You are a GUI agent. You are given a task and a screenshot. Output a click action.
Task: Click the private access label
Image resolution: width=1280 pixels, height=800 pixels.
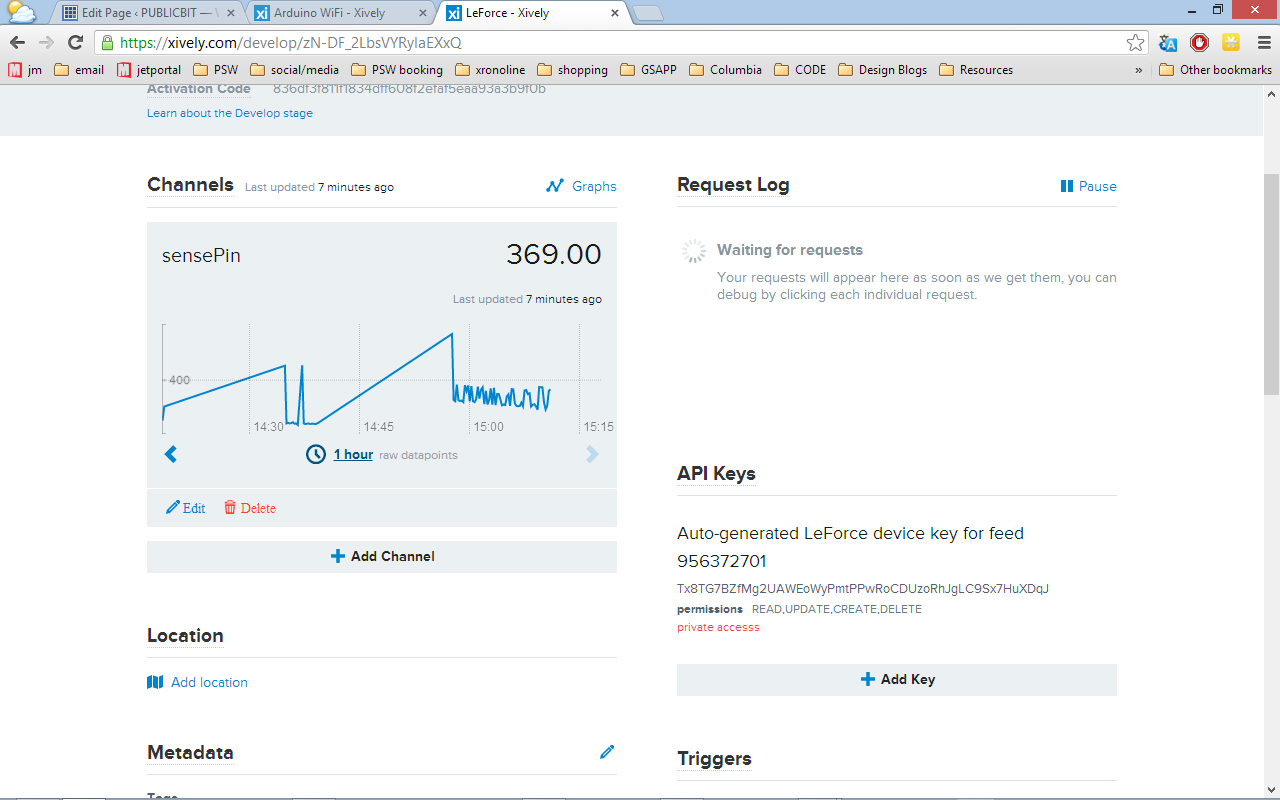(718, 627)
